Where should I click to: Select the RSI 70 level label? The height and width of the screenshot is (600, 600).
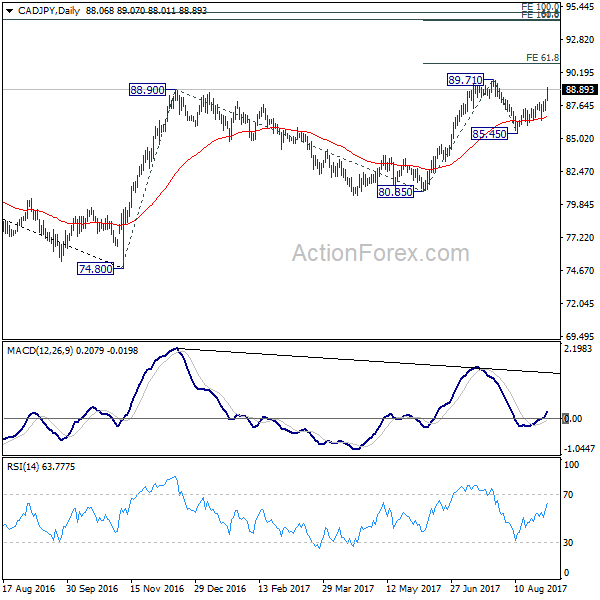coord(568,495)
